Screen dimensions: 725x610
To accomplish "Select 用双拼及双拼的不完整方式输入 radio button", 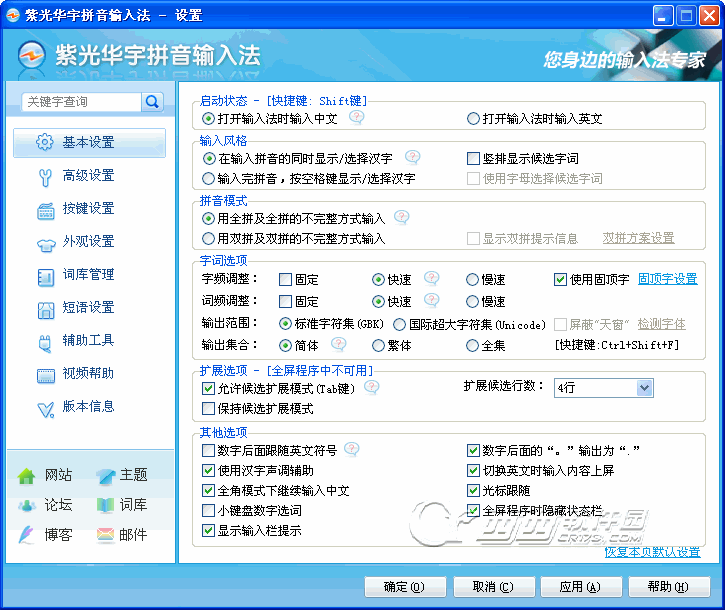I will click(208, 239).
